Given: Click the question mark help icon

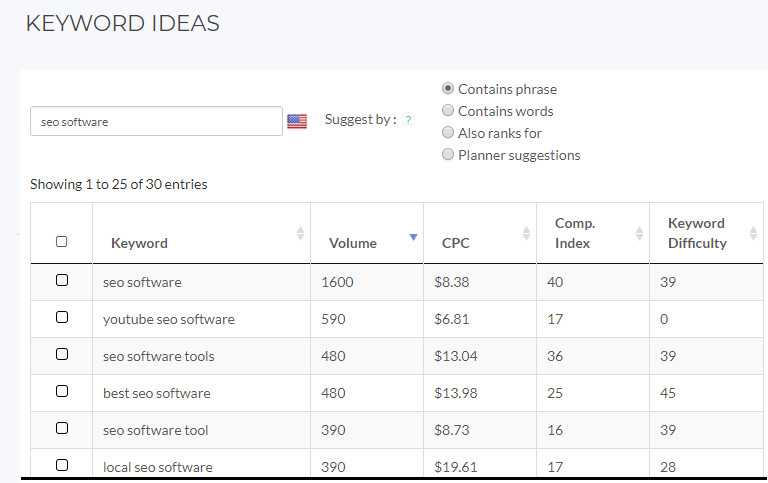Looking at the screenshot, I should [408, 120].
